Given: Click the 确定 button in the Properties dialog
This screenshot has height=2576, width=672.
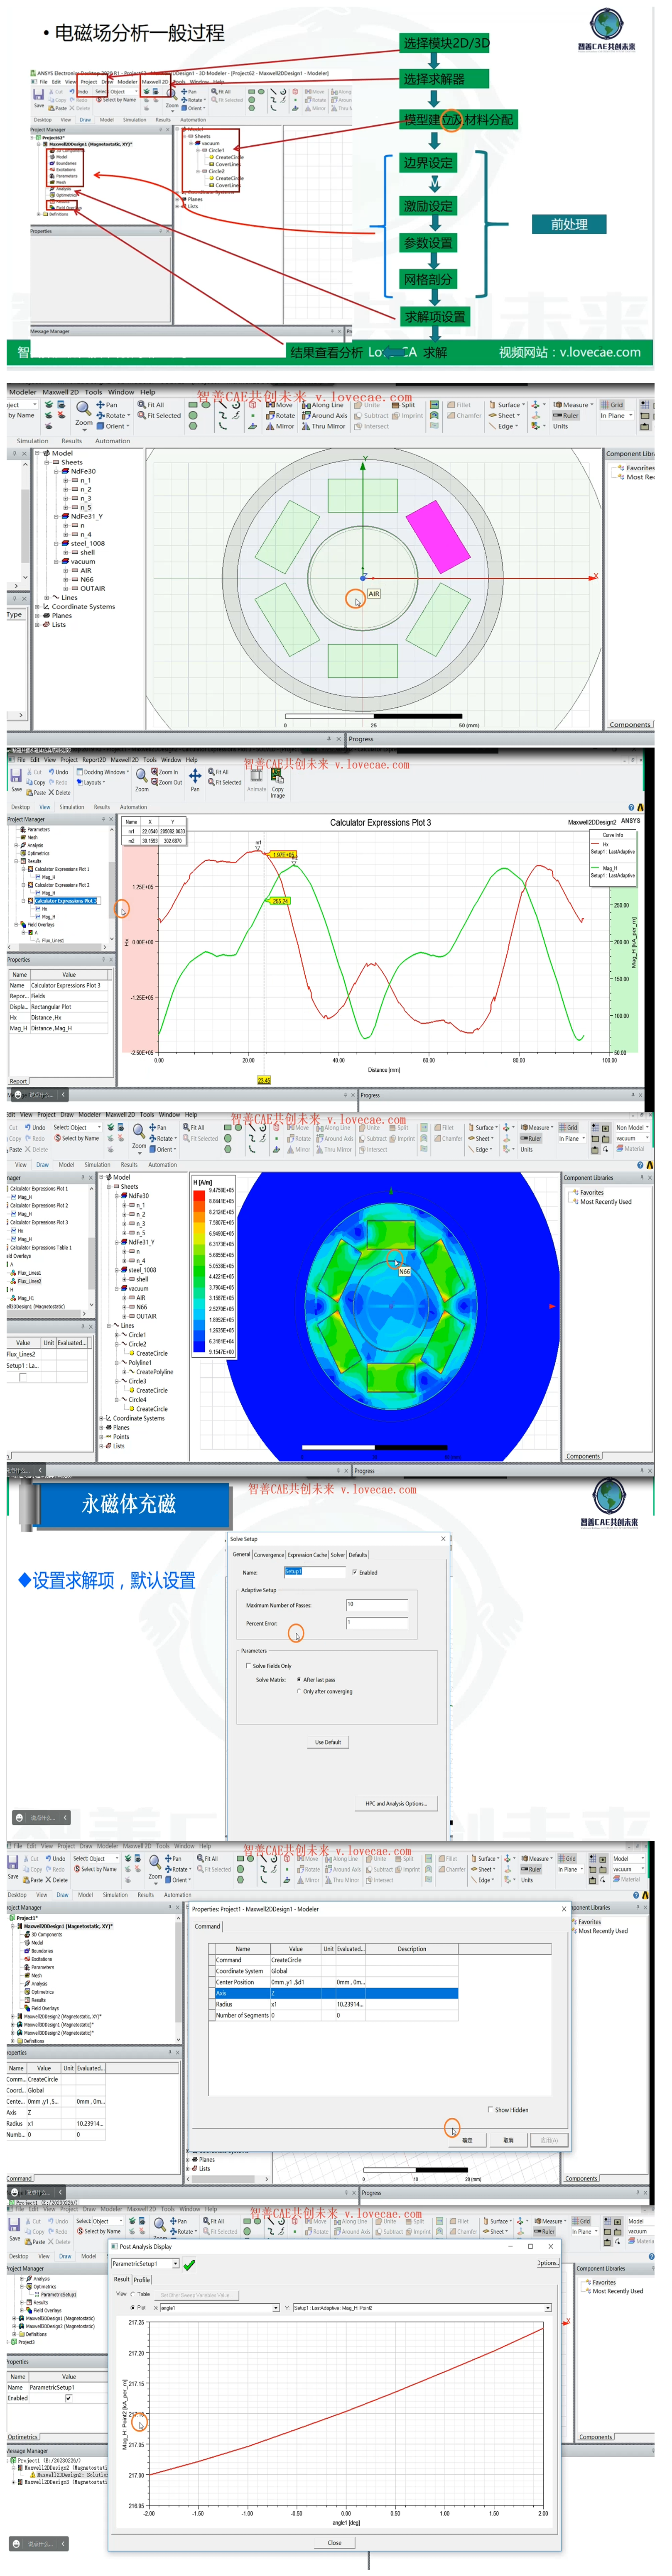Looking at the screenshot, I should [467, 2140].
